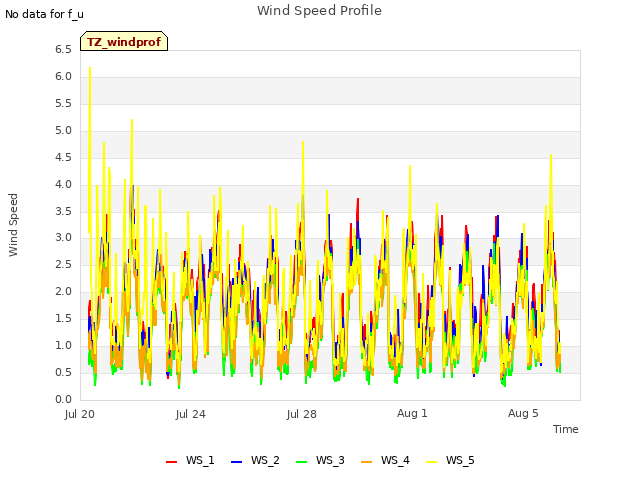Screen dimensions: 640x480
Task: Click the 6.0 y-axis tick value
Action: (x=63, y=77)
